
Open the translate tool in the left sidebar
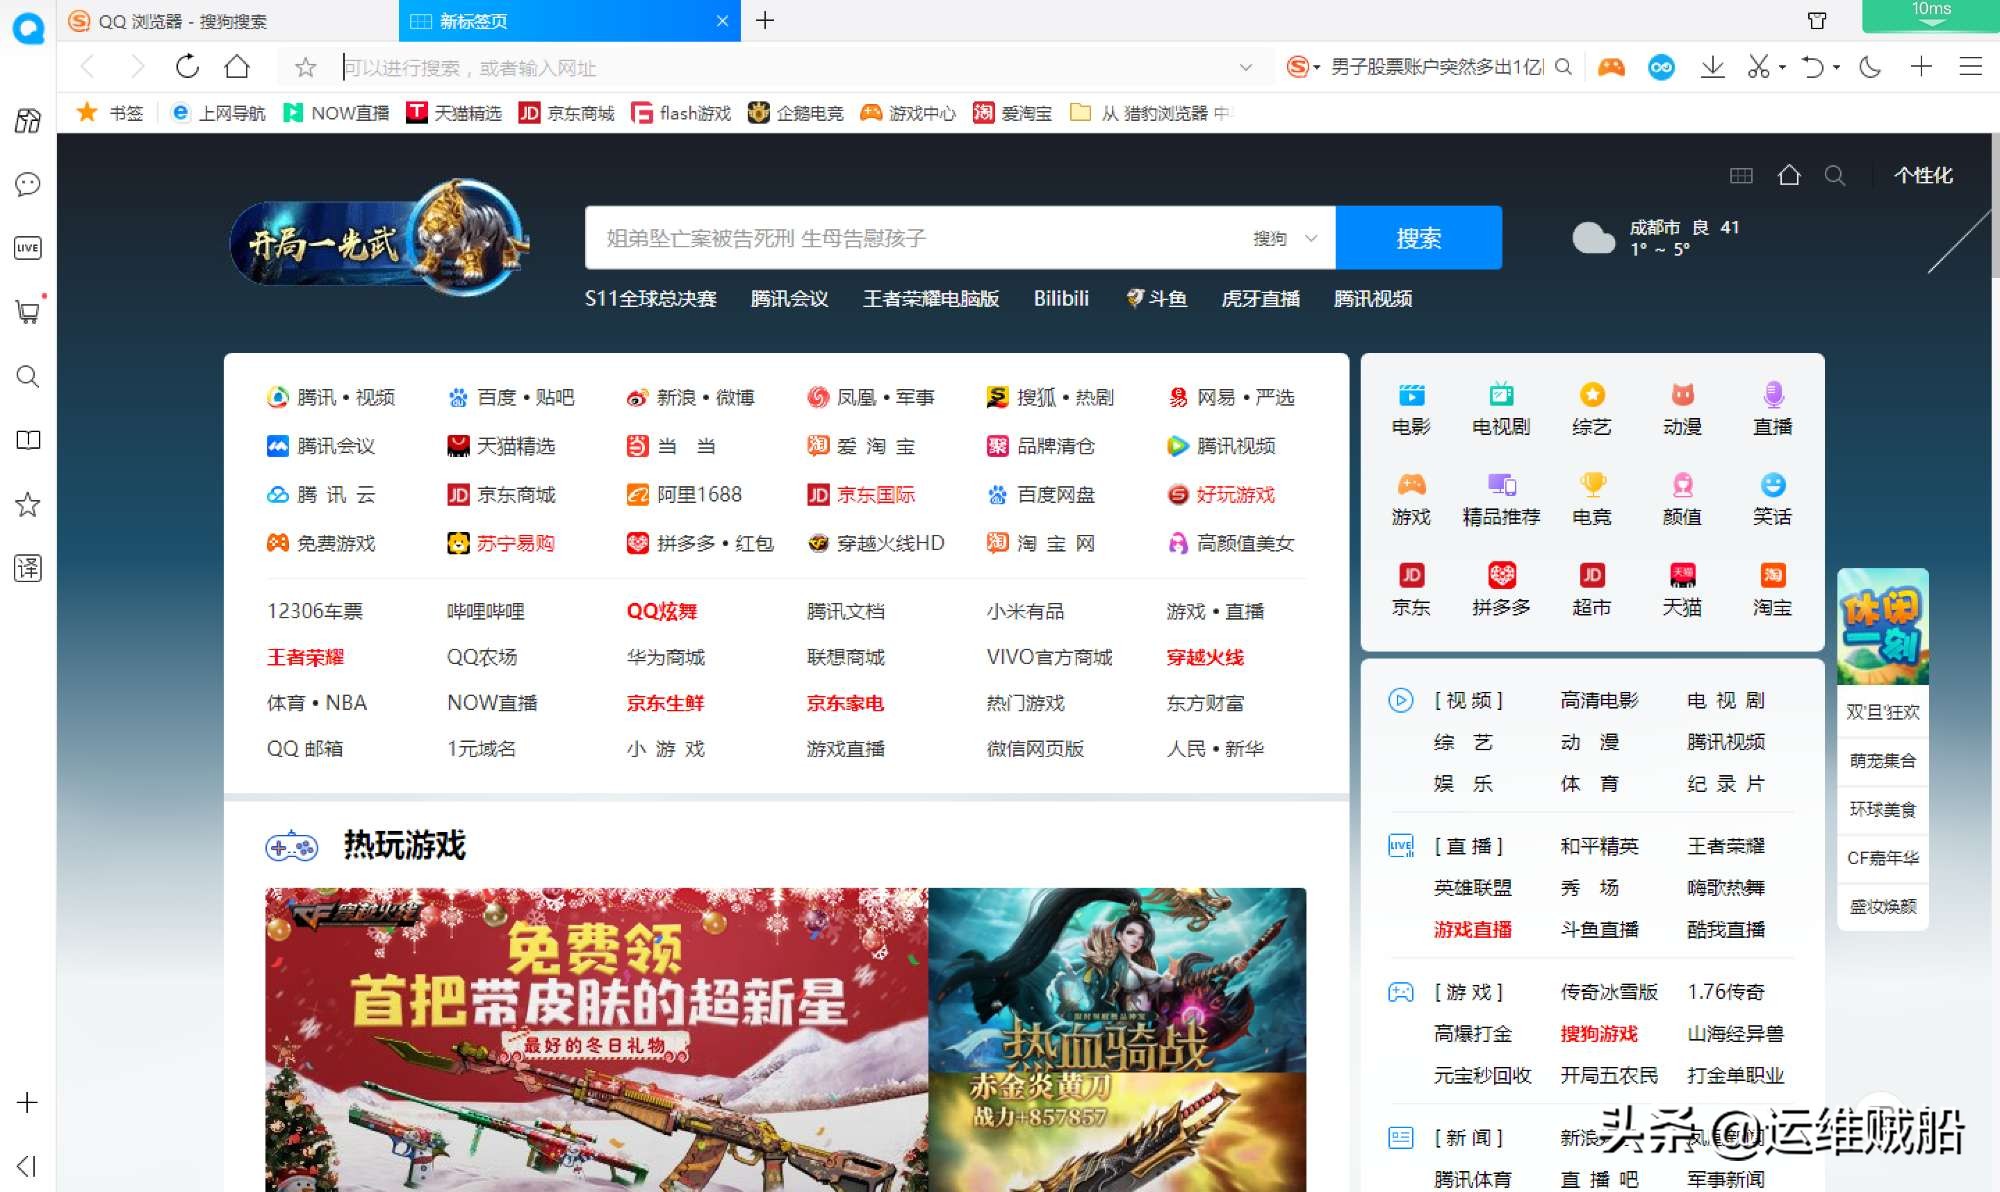(x=27, y=568)
